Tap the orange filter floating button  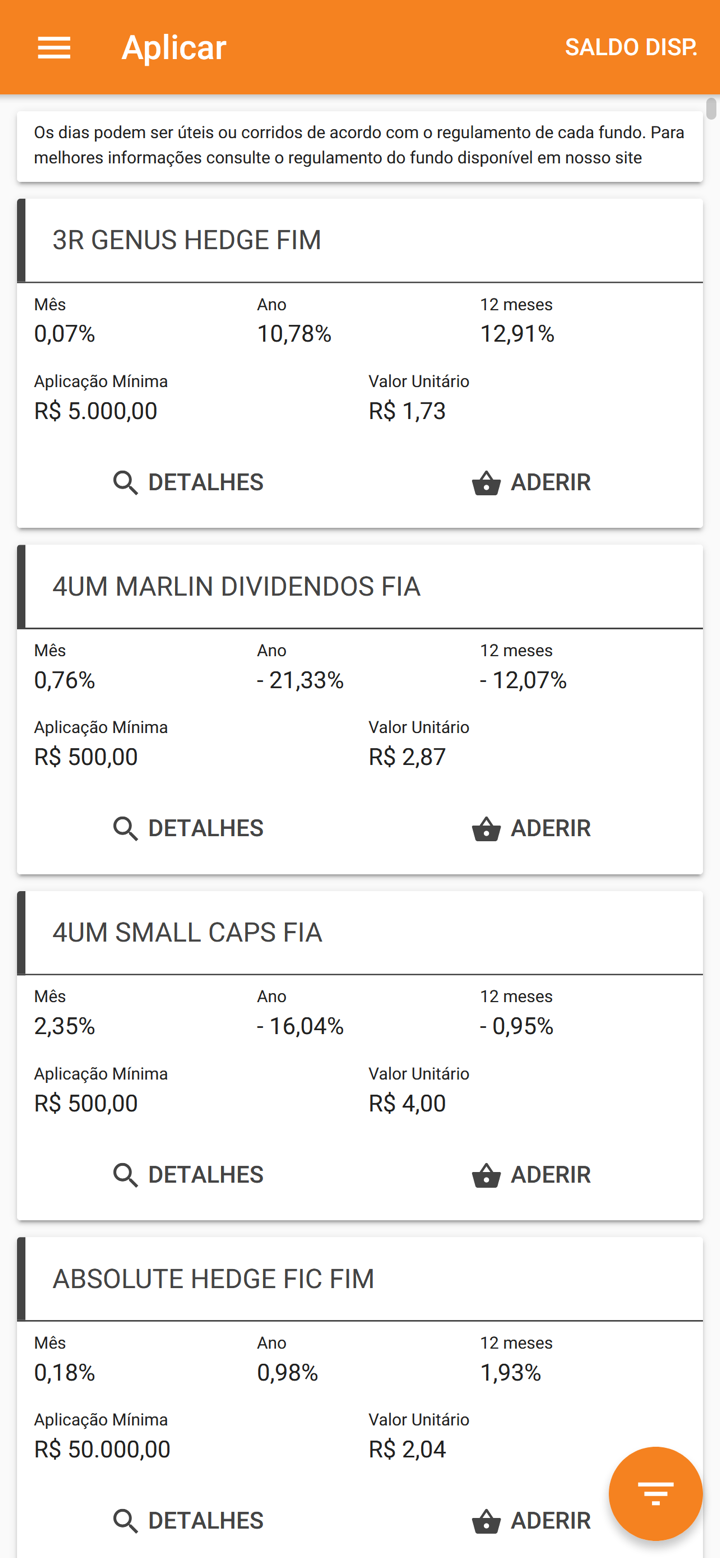(x=656, y=1493)
